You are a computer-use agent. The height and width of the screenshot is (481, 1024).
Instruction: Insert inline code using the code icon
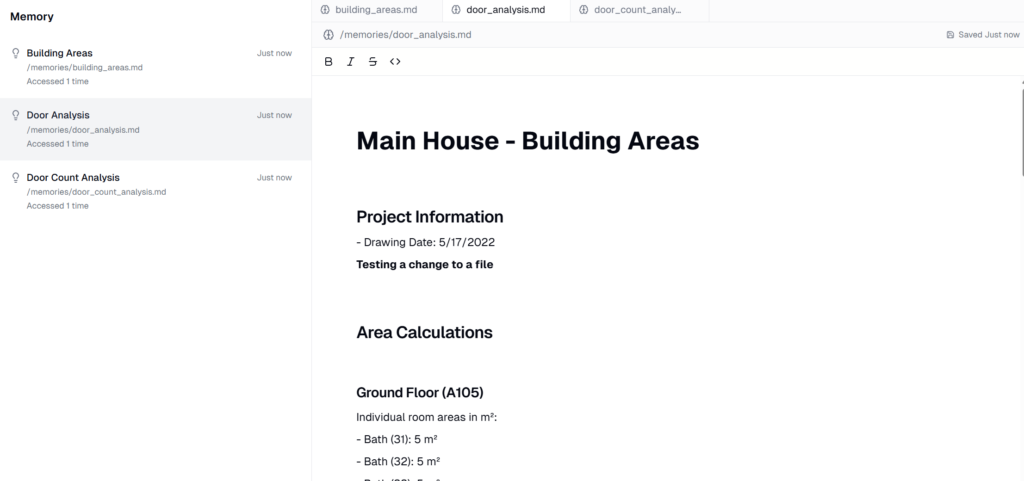point(395,62)
